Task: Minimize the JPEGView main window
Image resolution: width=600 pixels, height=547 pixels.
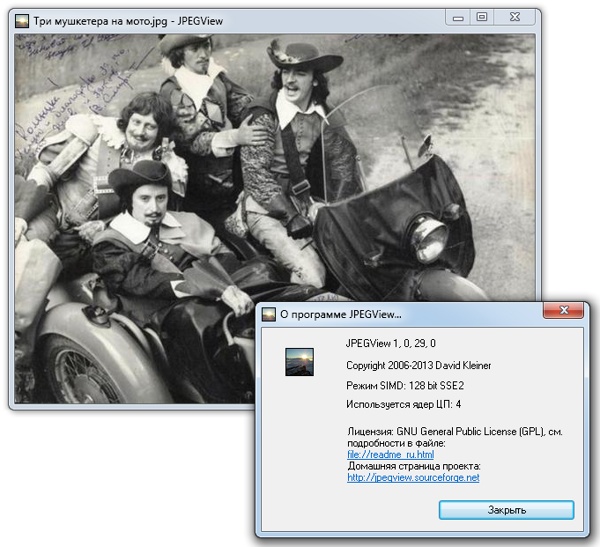Action: [458, 18]
